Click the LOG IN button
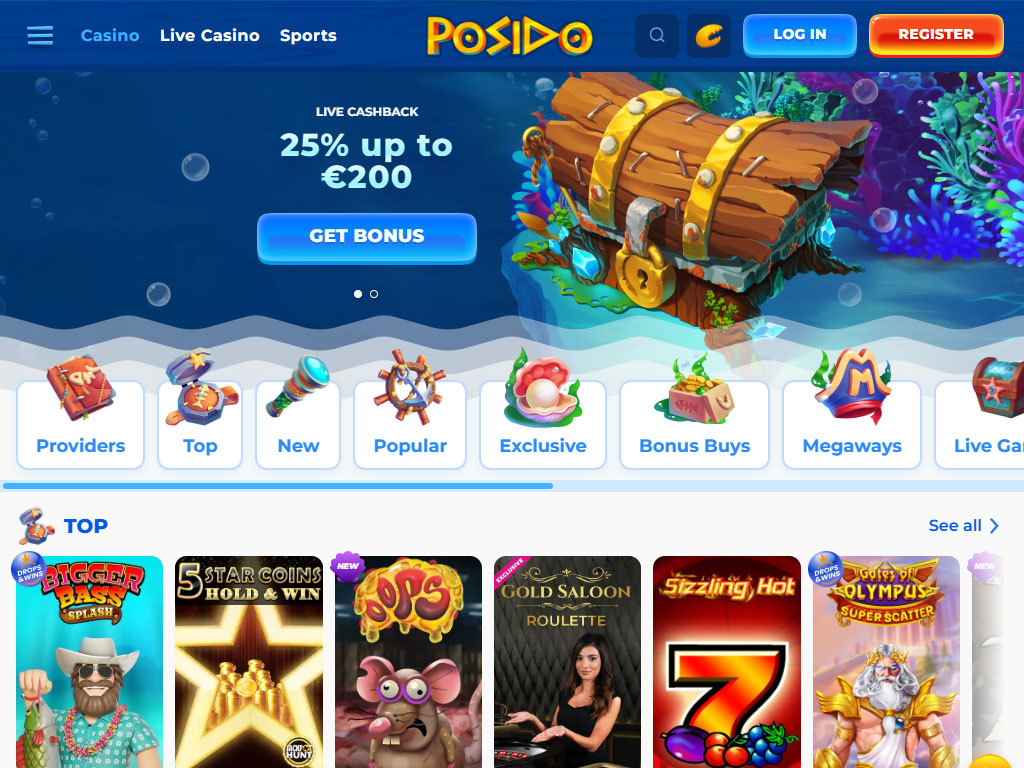The width and height of the screenshot is (1024, 768). 800,35
